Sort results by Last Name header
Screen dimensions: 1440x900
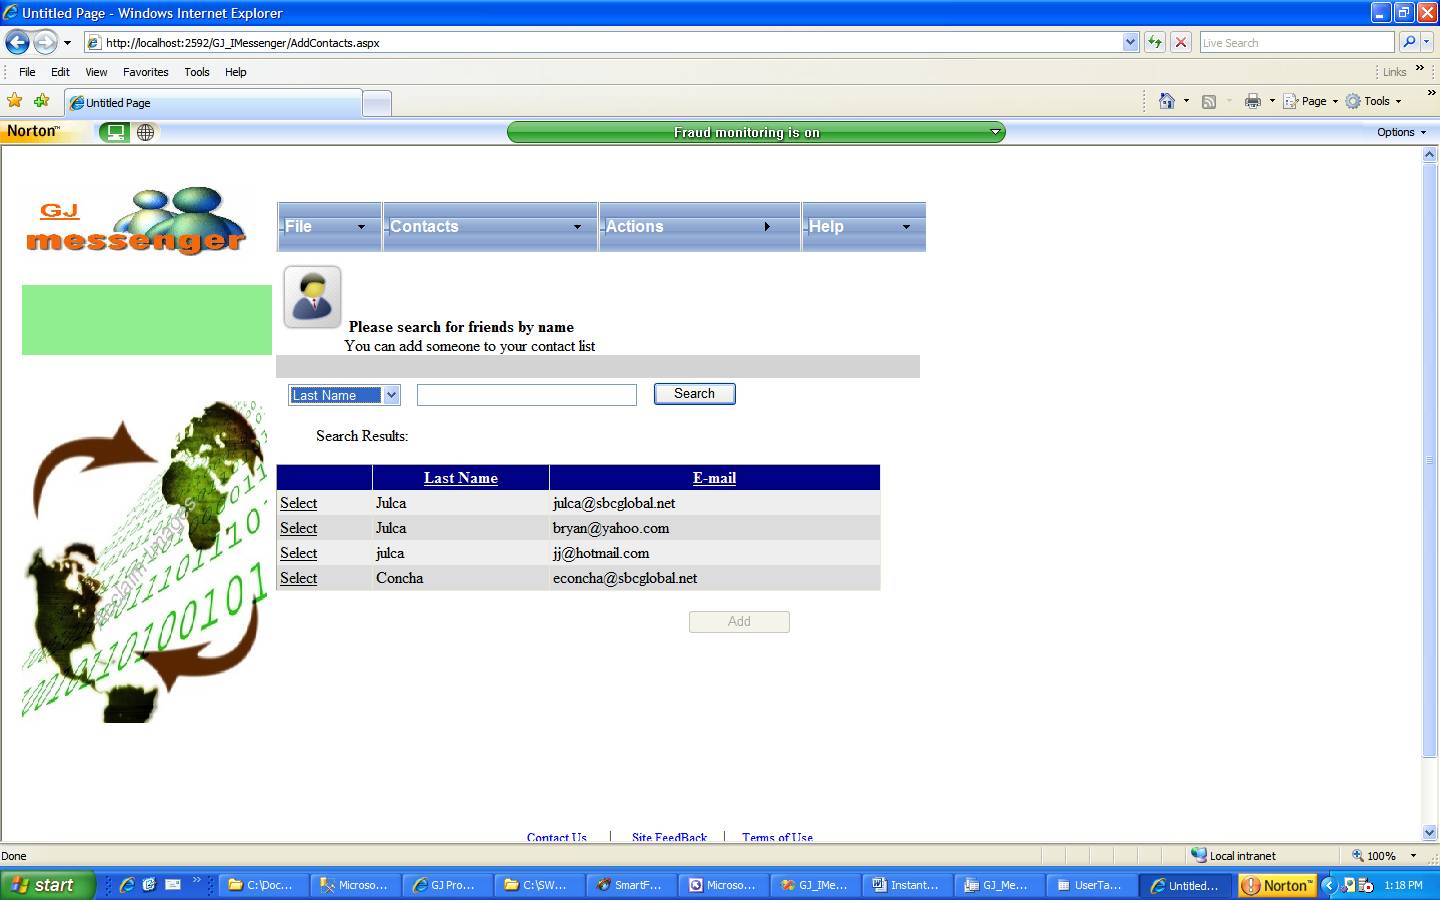pos(460,478)
